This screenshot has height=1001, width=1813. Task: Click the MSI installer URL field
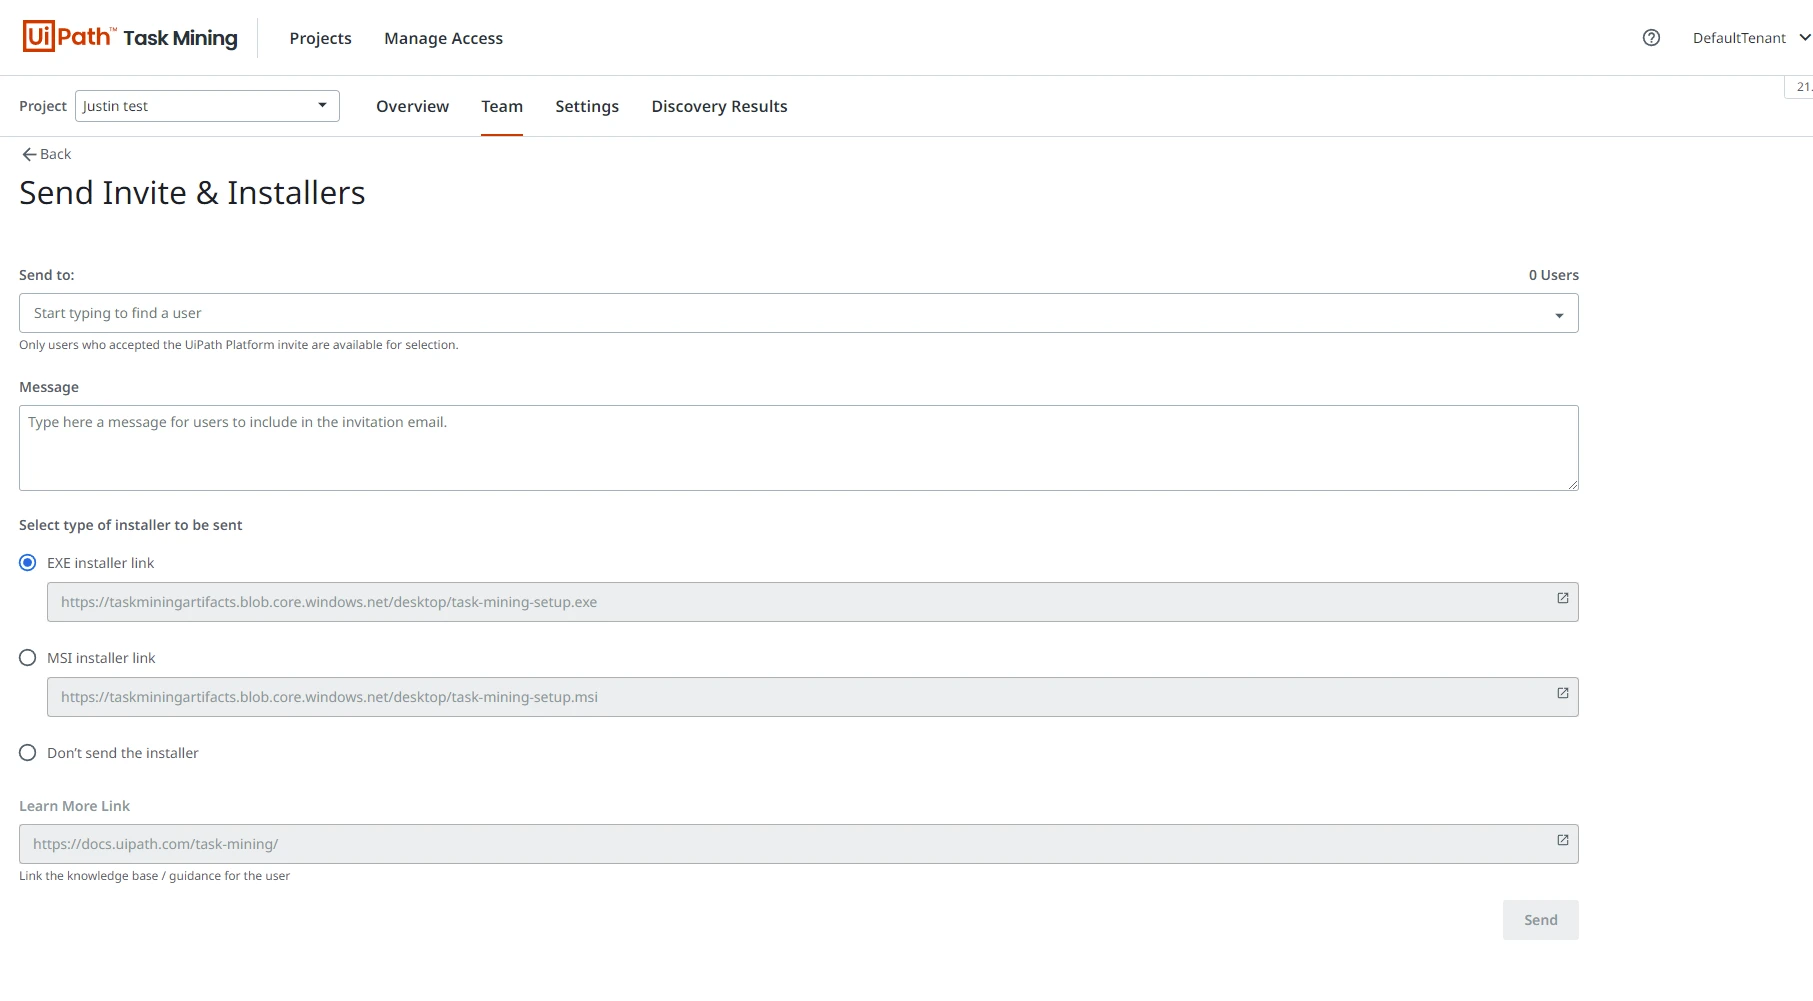pos(813,697)
